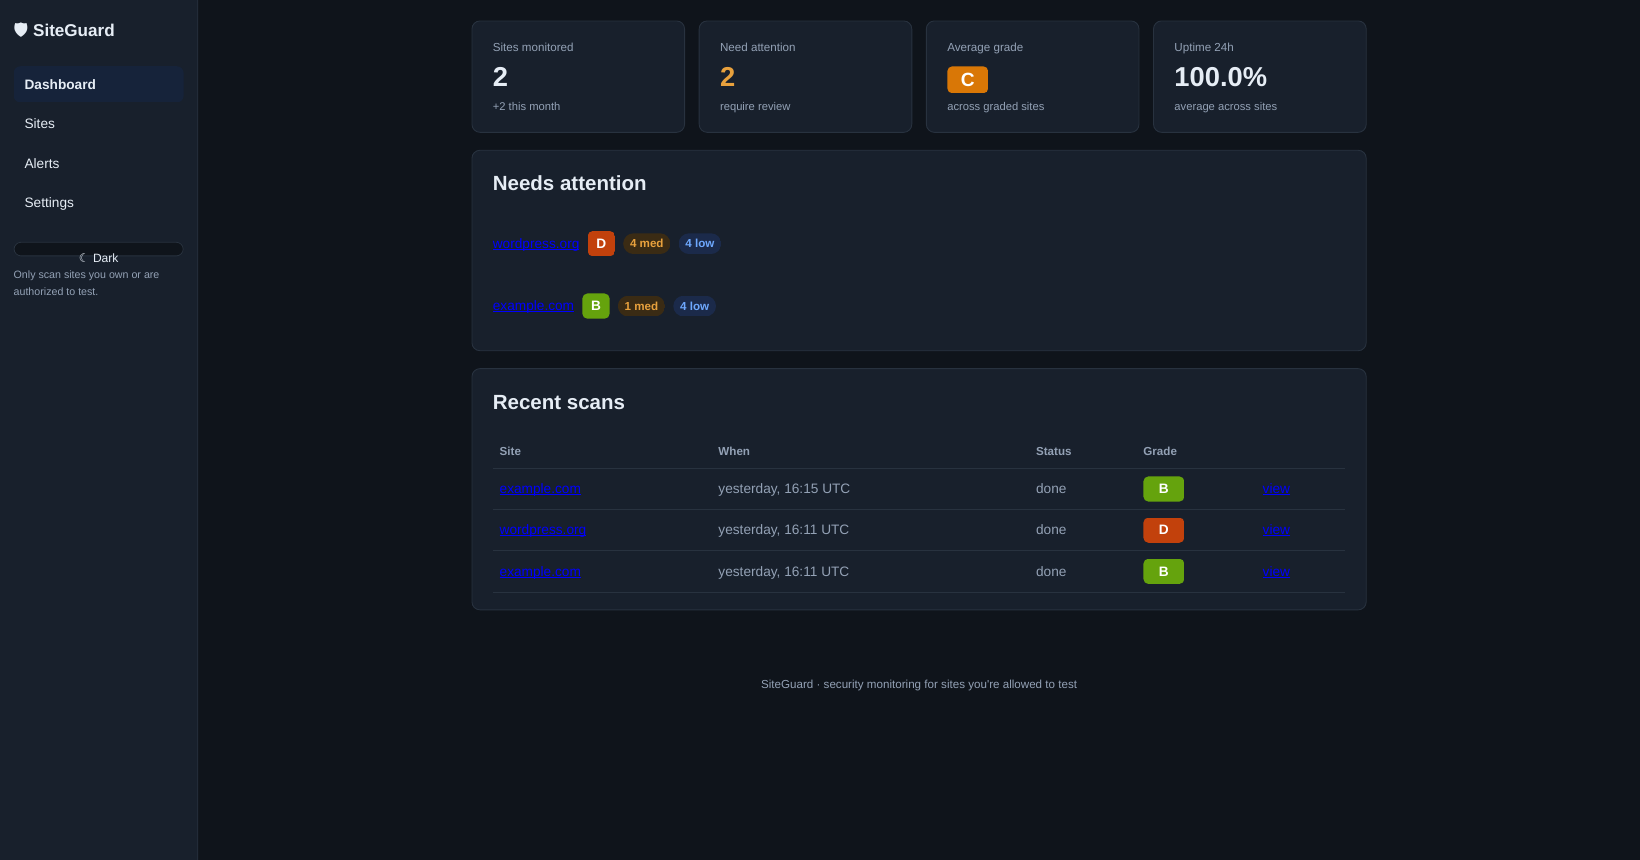Open the Alerts page in the sidebar
The width and height of the screenshot is (1640, 860).
pyautogui.click(x=98, y=163)
